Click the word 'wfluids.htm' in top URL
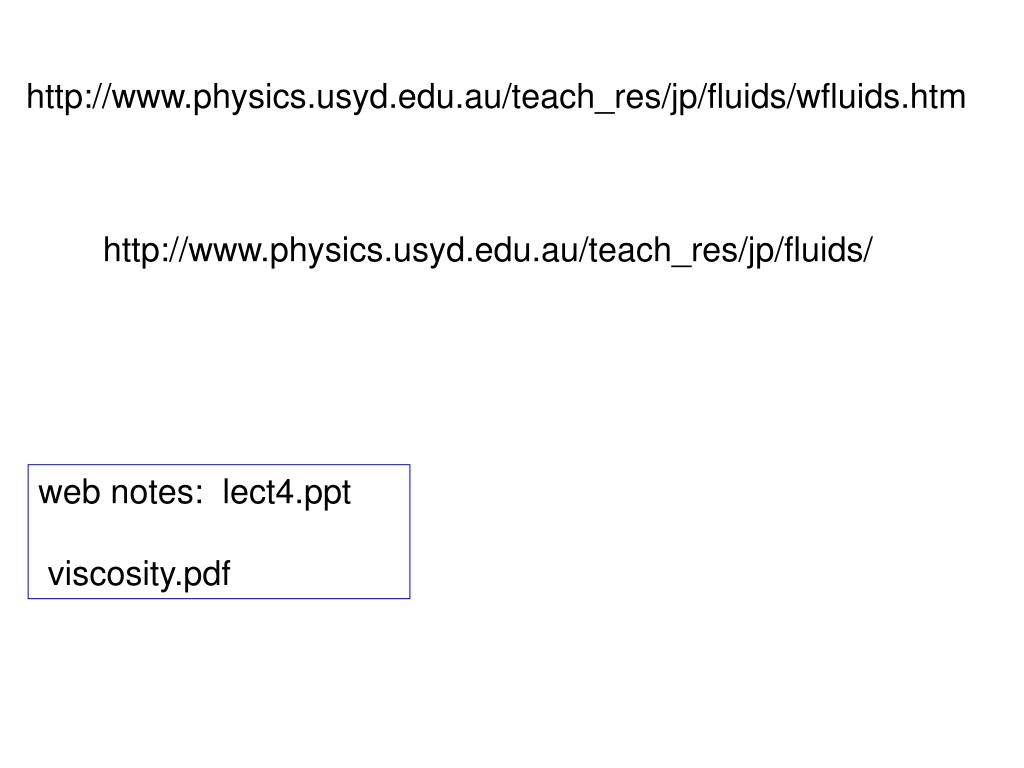 pos(881,96)
